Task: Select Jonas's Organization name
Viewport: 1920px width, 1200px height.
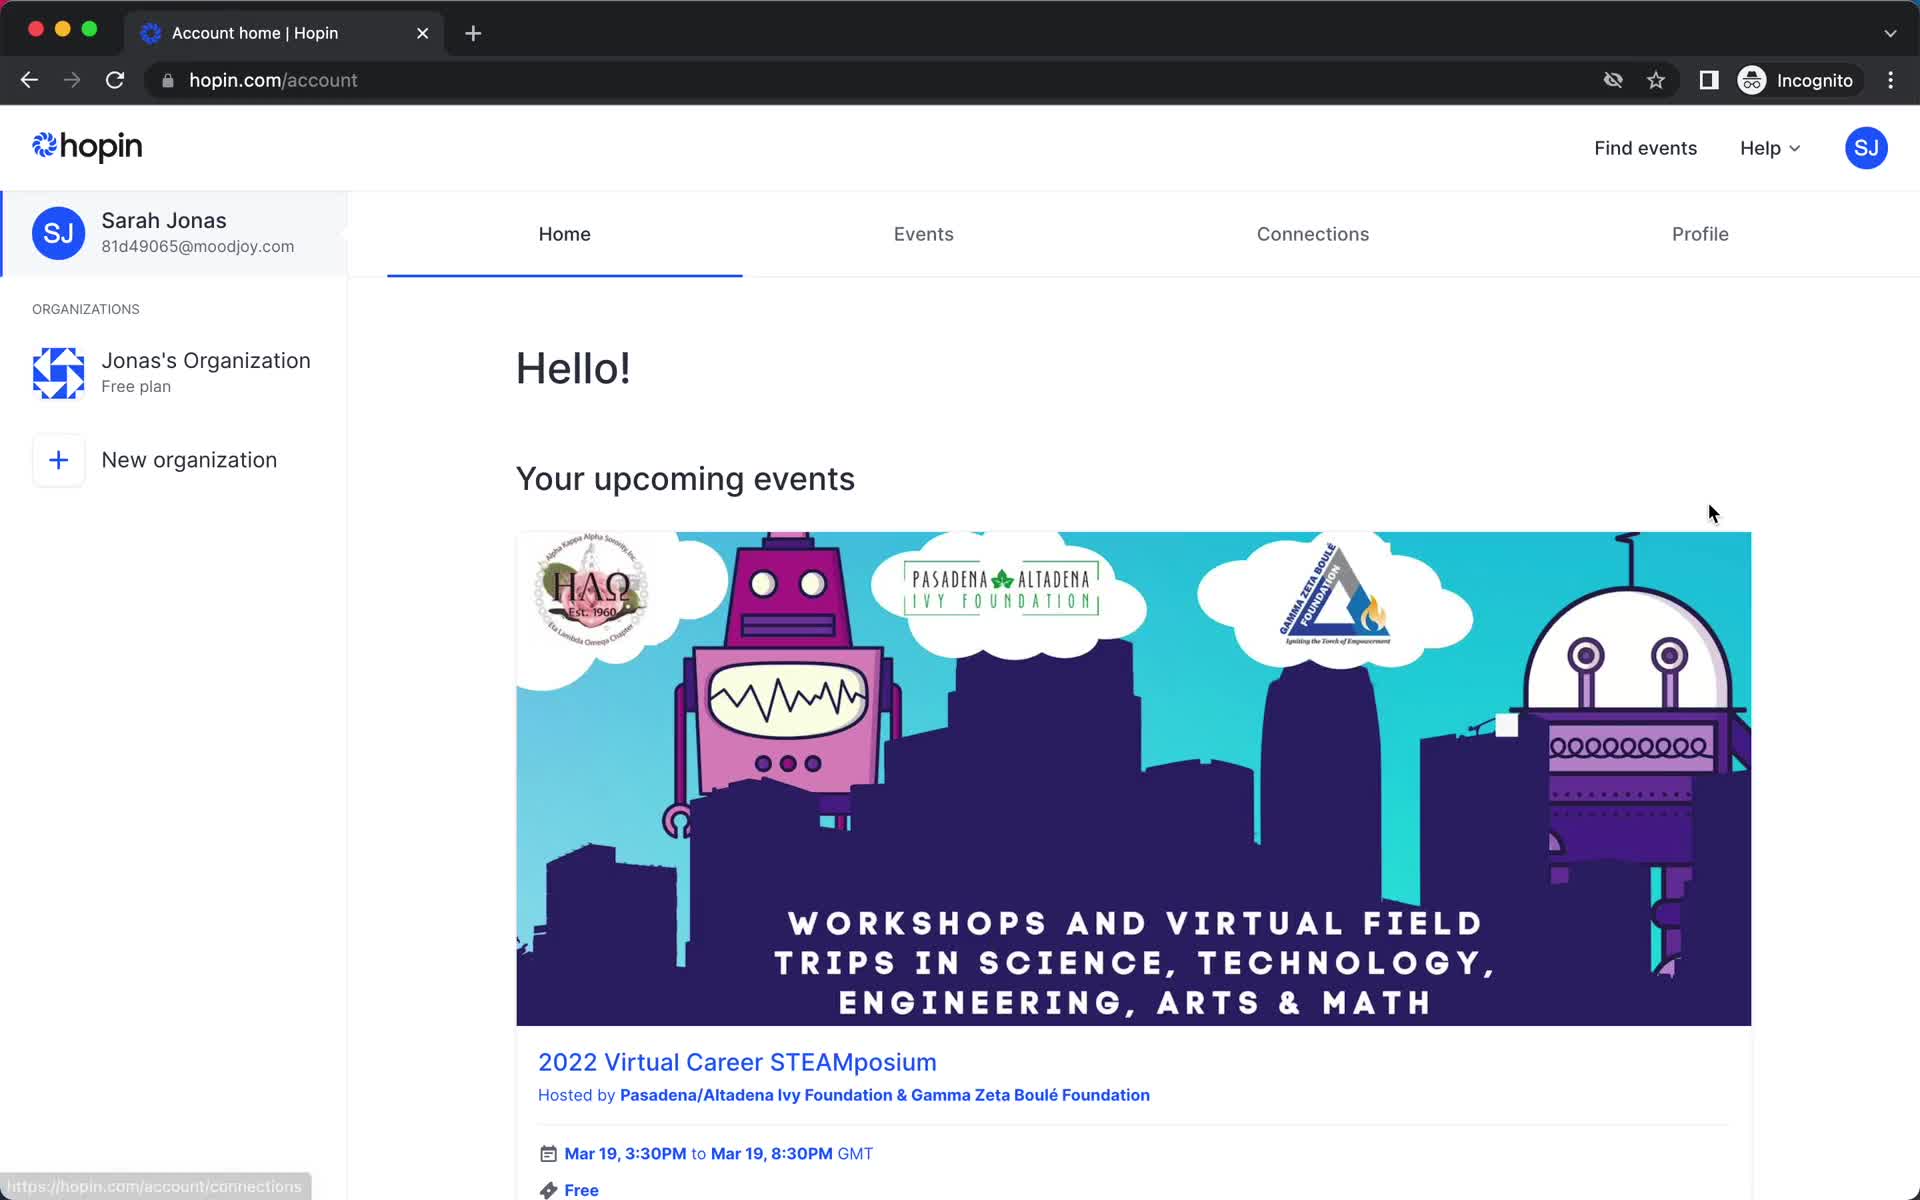Action: click(206, 360)
